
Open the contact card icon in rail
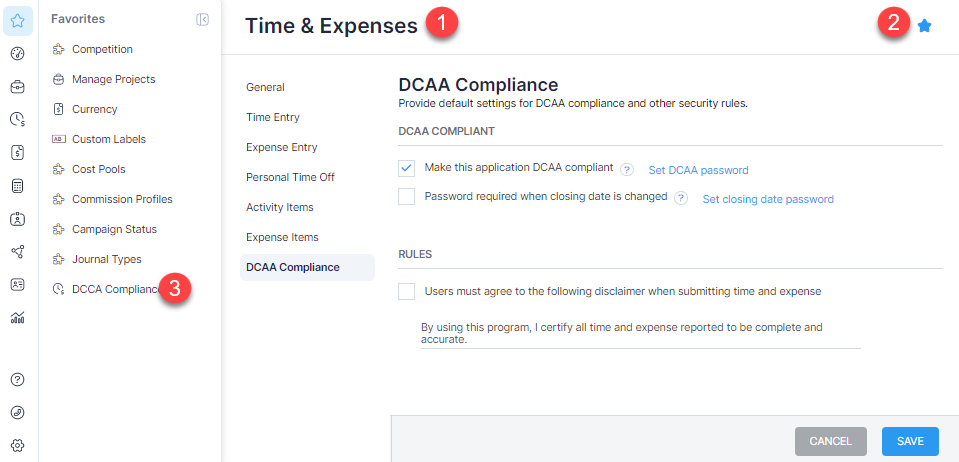pos(18,285)
